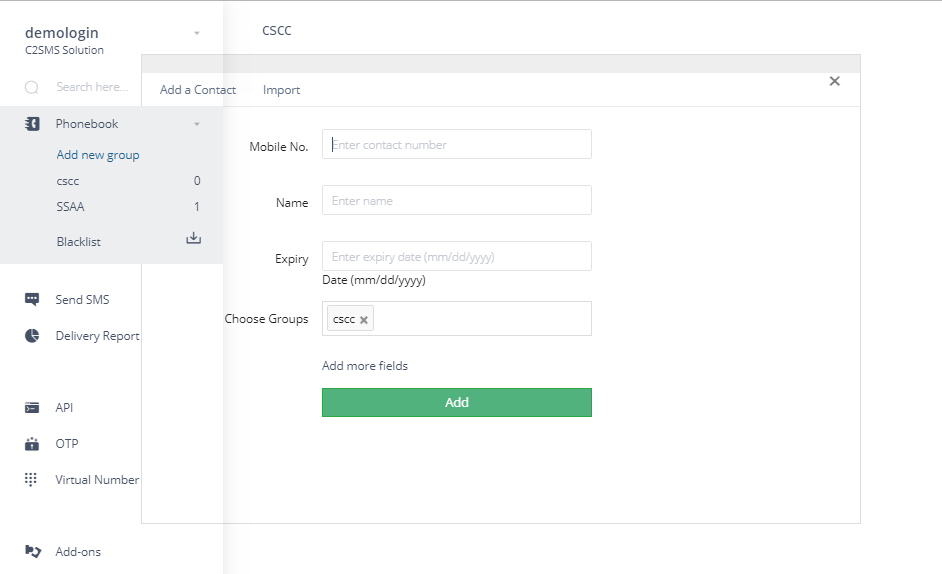Click the Send SMS chat bubble icon
Image resolution: width=942 pixels, height=574 pixels.
(x=32, y=299)
